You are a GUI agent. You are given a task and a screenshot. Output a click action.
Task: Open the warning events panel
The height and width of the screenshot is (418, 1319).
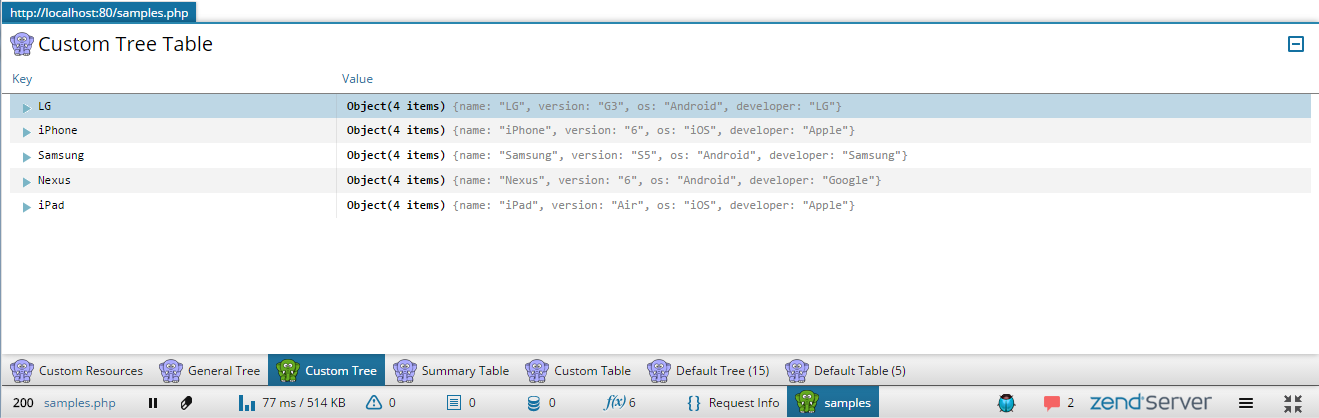(x=381, y=403)
